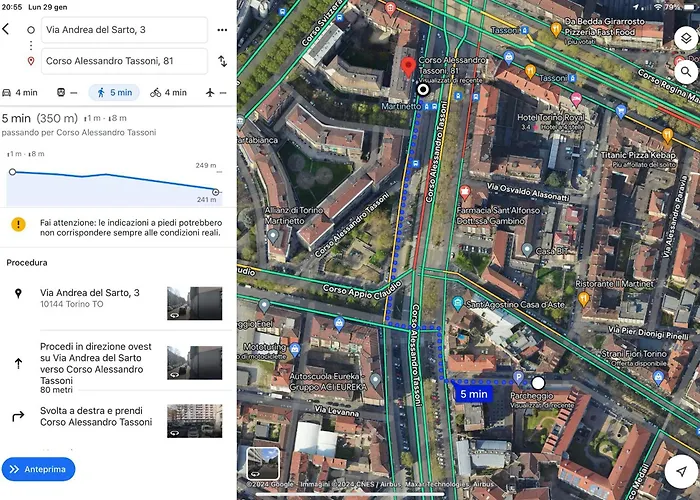Choose cycling mode 4 min
The width and height of the screenshot is (700, 500).
coord(168,92)
